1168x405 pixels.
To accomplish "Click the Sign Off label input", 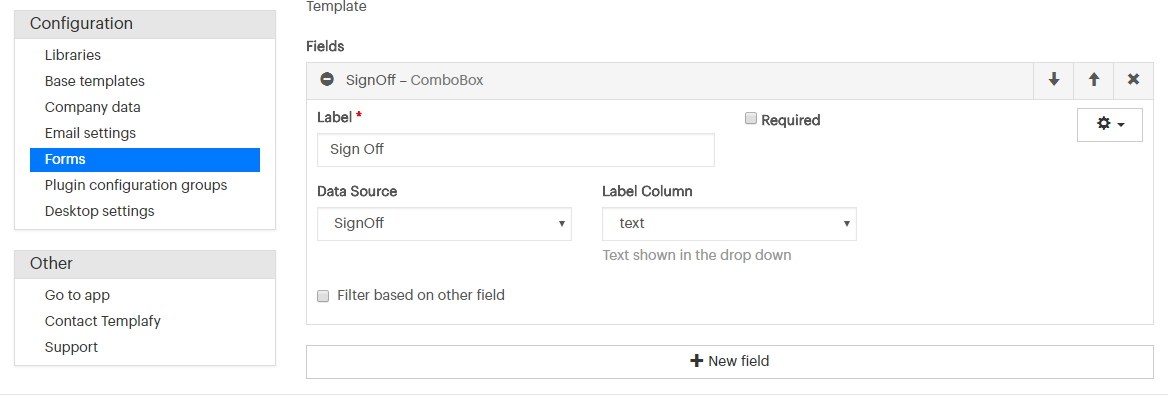I will (515, 150).
